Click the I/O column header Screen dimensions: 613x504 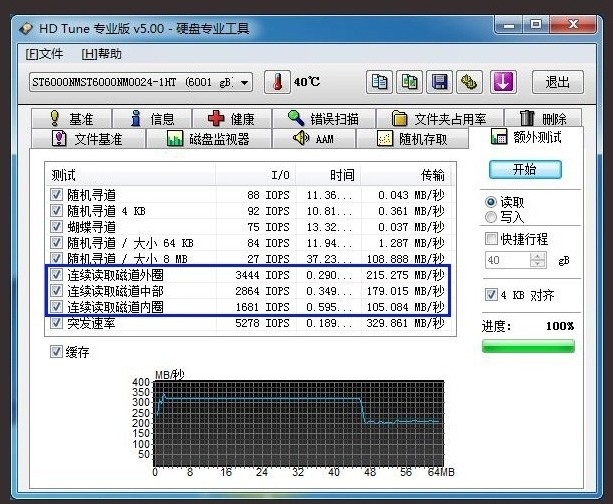tap(256, 175)
